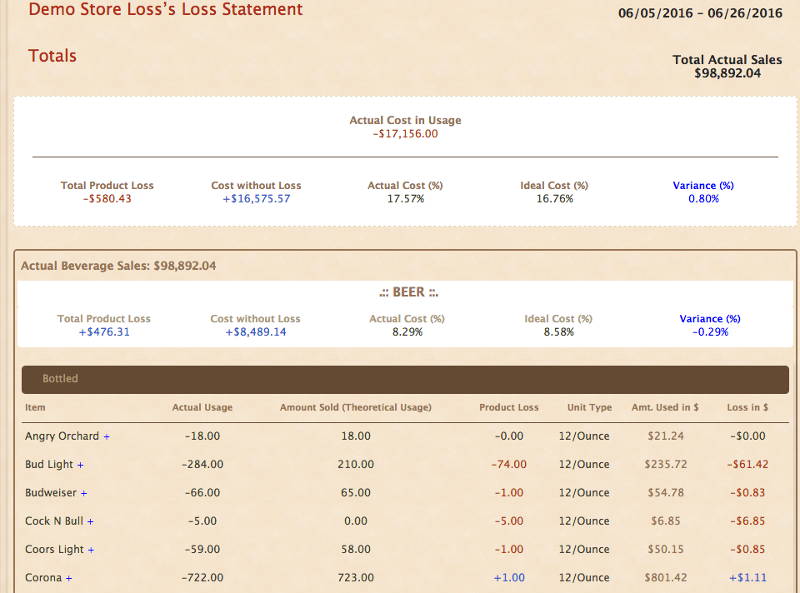Click Total Actual Sales value $98,892.04

727,73
